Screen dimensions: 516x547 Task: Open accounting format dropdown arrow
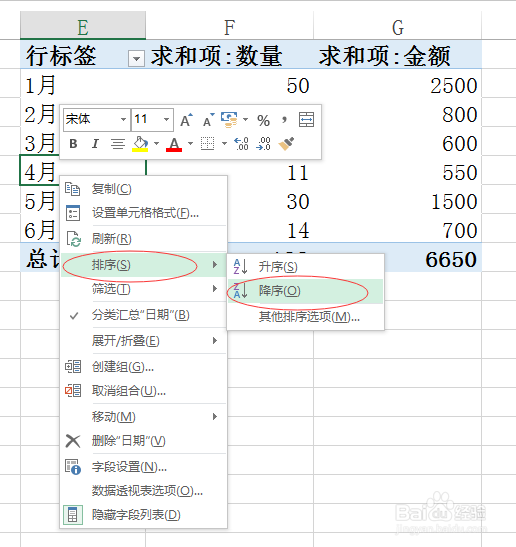tap(246, 119)
